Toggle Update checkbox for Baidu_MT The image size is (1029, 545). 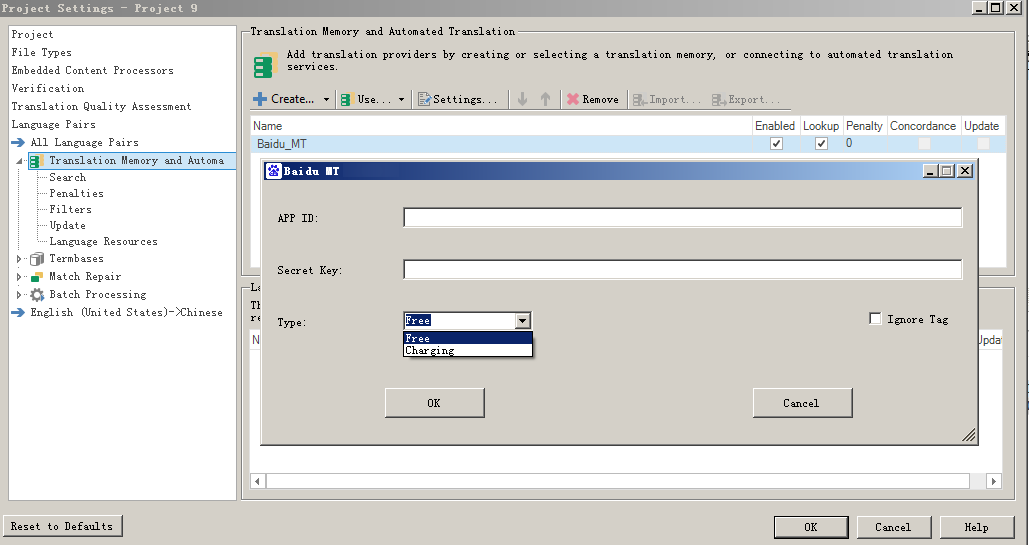point(983,143)
